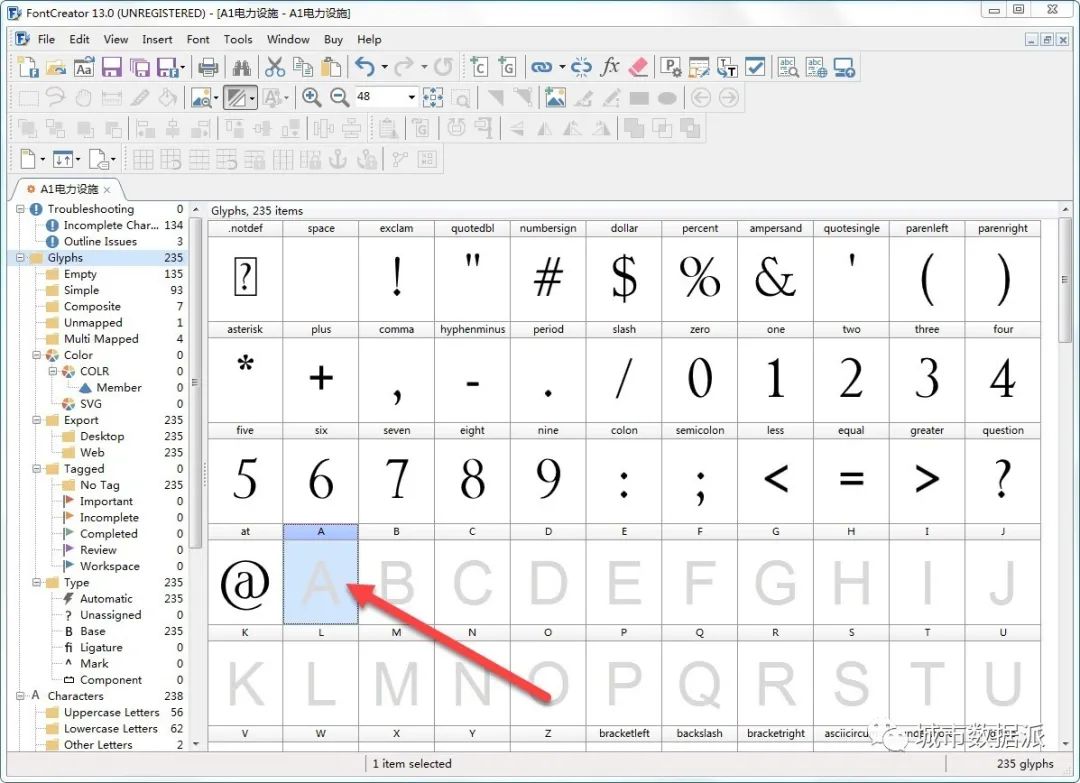Click the Zoom Out magnifier icon
1080x783 pixels.
click(x=340, y=97)
